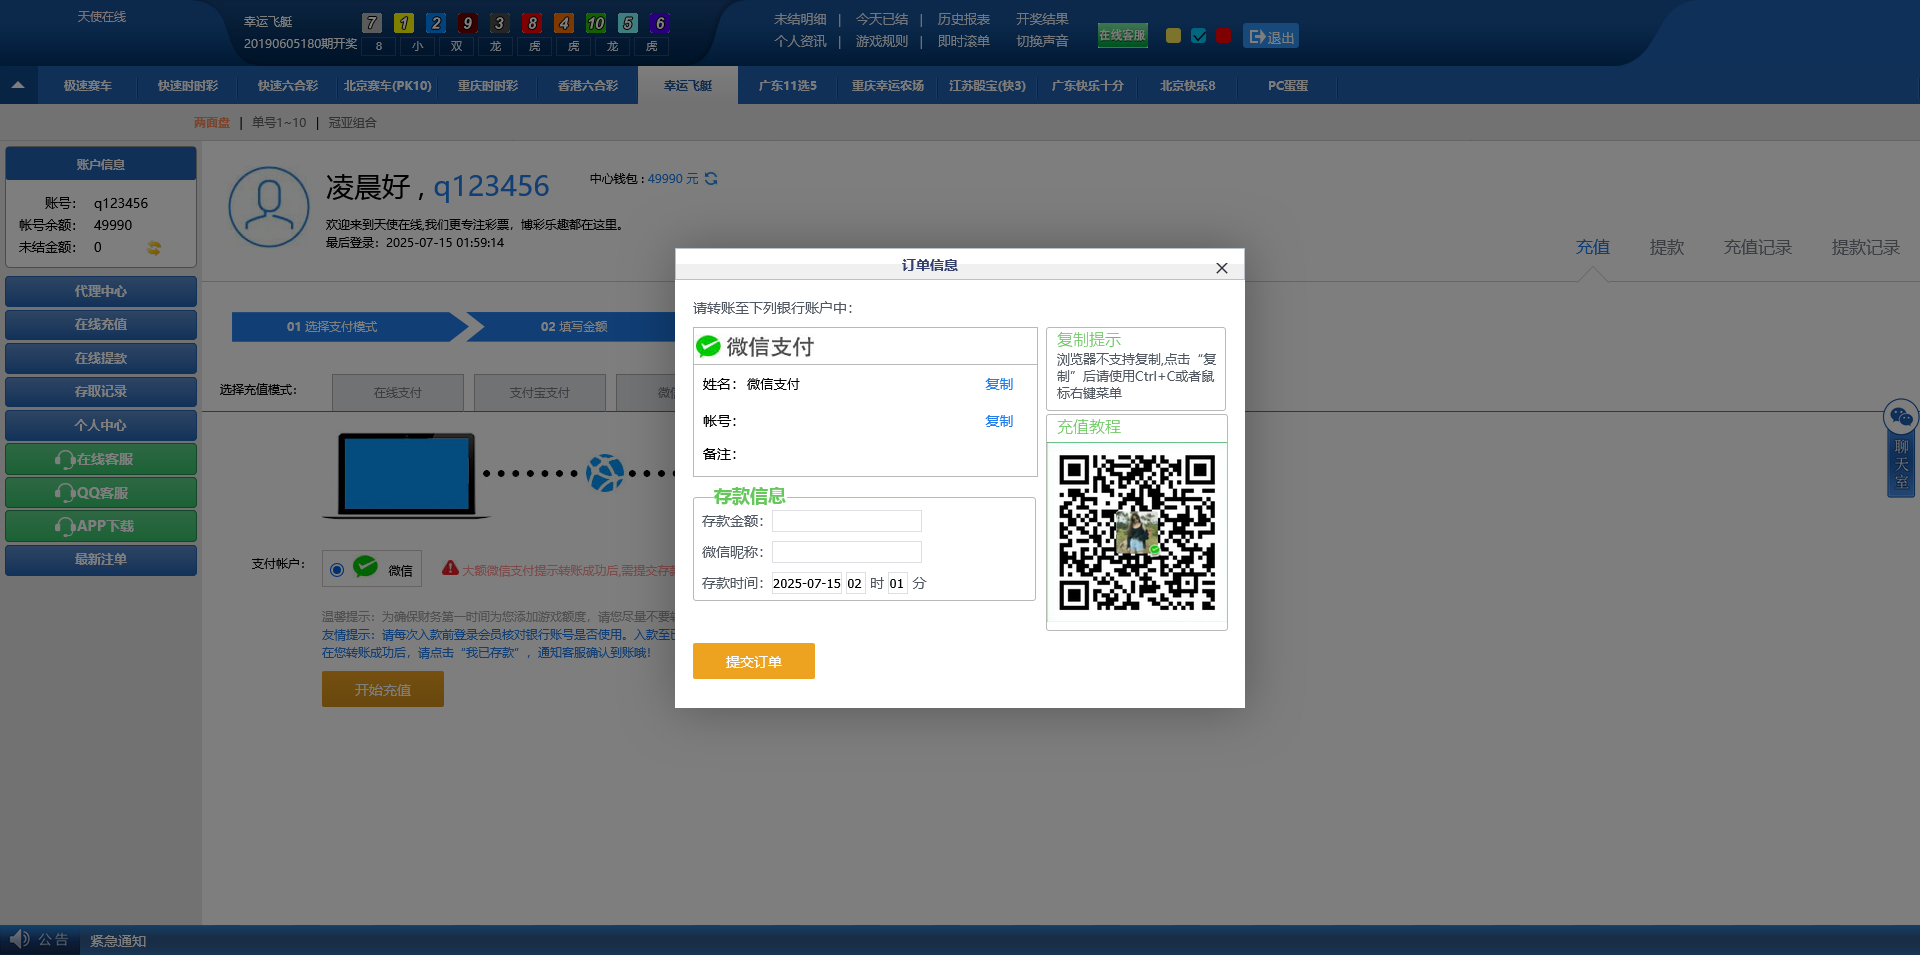Switch to 极速赛车 game tab
The height and width of the screenshot is (955, 1920).
[88, 85]
